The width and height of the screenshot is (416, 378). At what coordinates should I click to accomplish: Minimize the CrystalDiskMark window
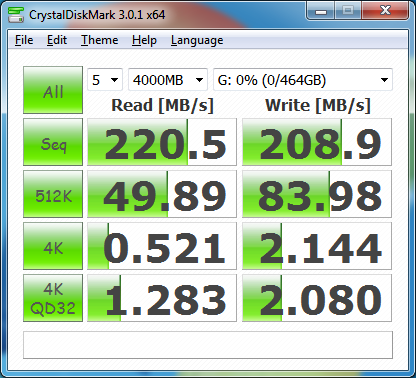pyautogui.click(x=321, y=12)
